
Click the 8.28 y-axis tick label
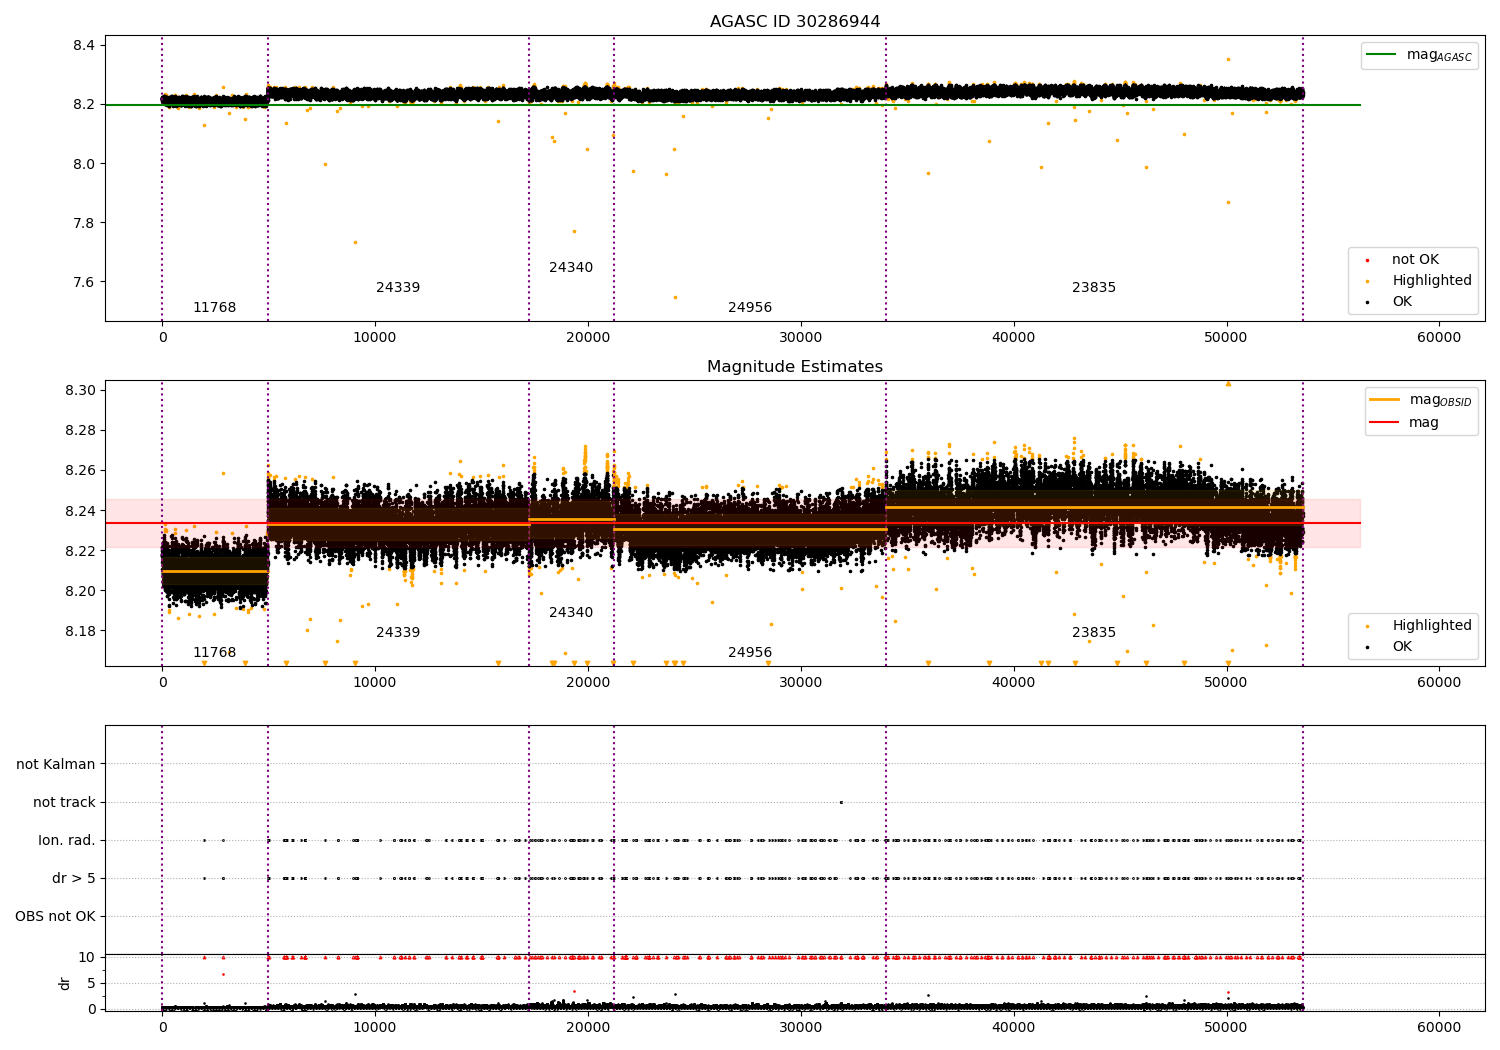80,430
